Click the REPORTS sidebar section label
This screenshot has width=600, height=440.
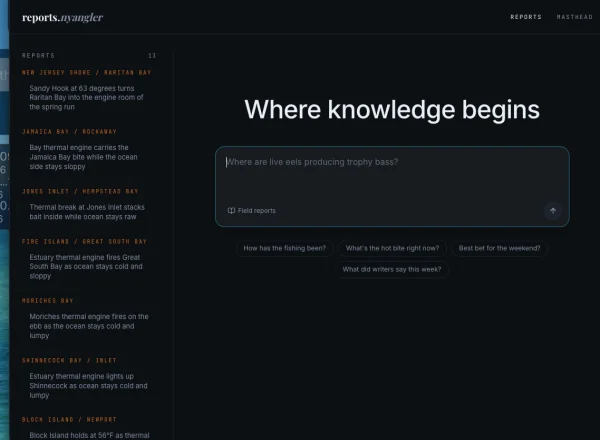pyautogui.click(x=38, y=55)
